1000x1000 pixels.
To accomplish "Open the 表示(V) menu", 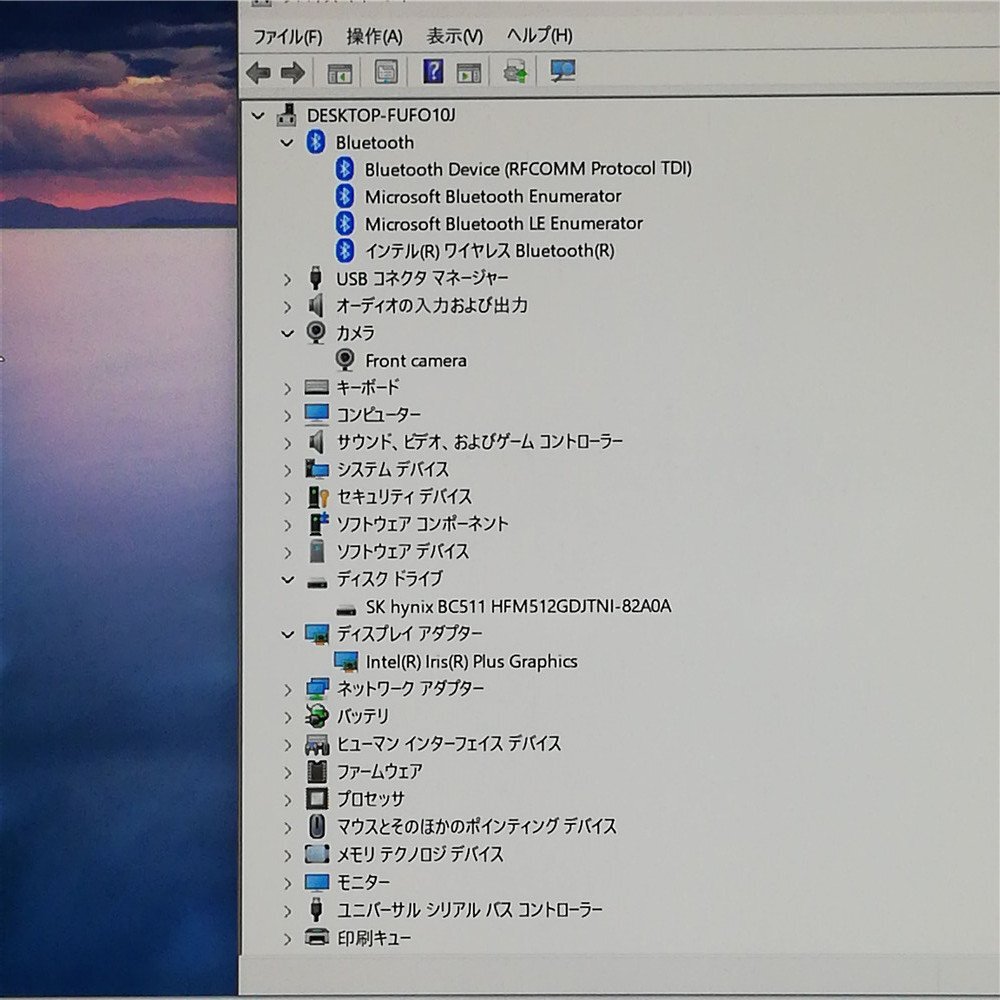I will pyautogui.click(x=452, y=35).
